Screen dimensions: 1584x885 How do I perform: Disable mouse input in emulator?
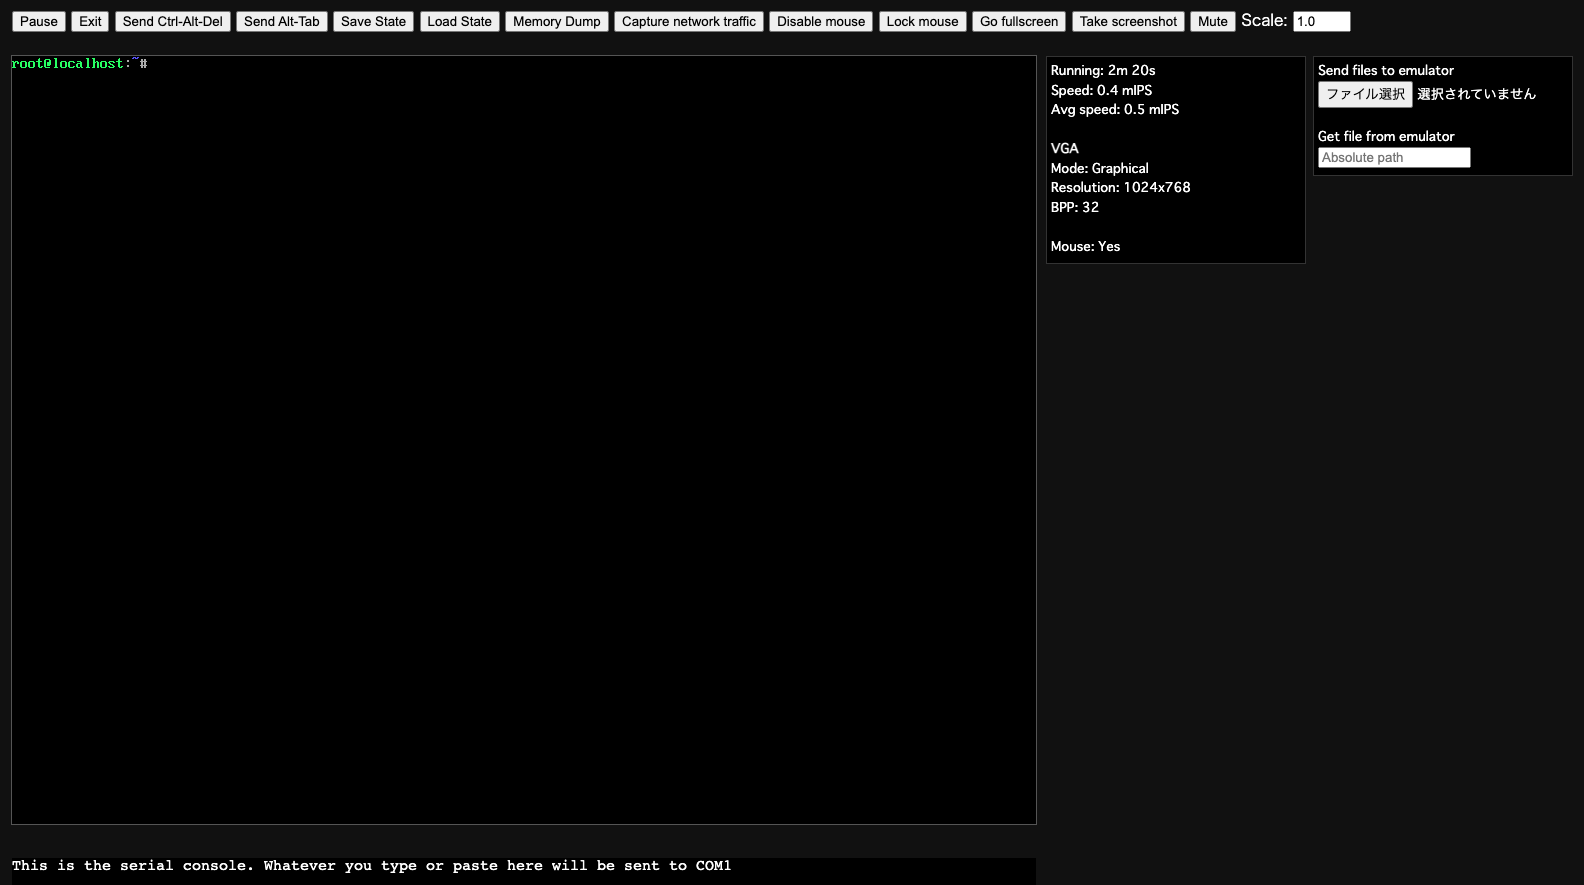point(820,21)
